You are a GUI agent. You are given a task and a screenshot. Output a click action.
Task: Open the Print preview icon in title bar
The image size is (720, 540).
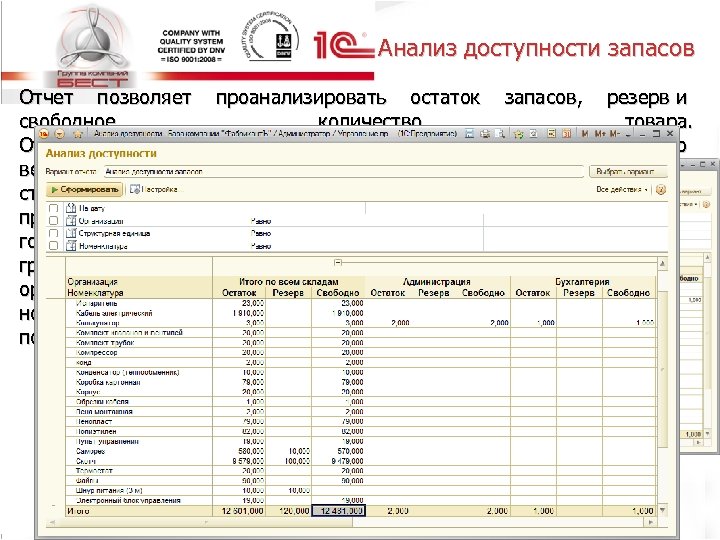tap(500, 134)
